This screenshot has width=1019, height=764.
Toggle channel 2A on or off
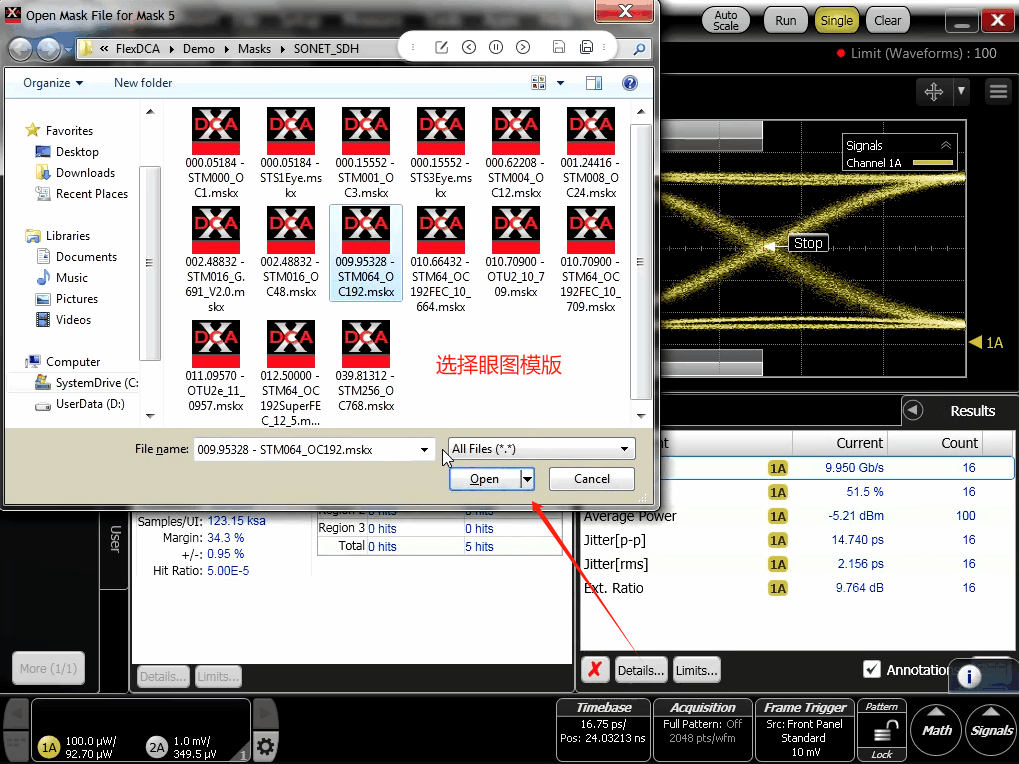click(x=156, y=747)
